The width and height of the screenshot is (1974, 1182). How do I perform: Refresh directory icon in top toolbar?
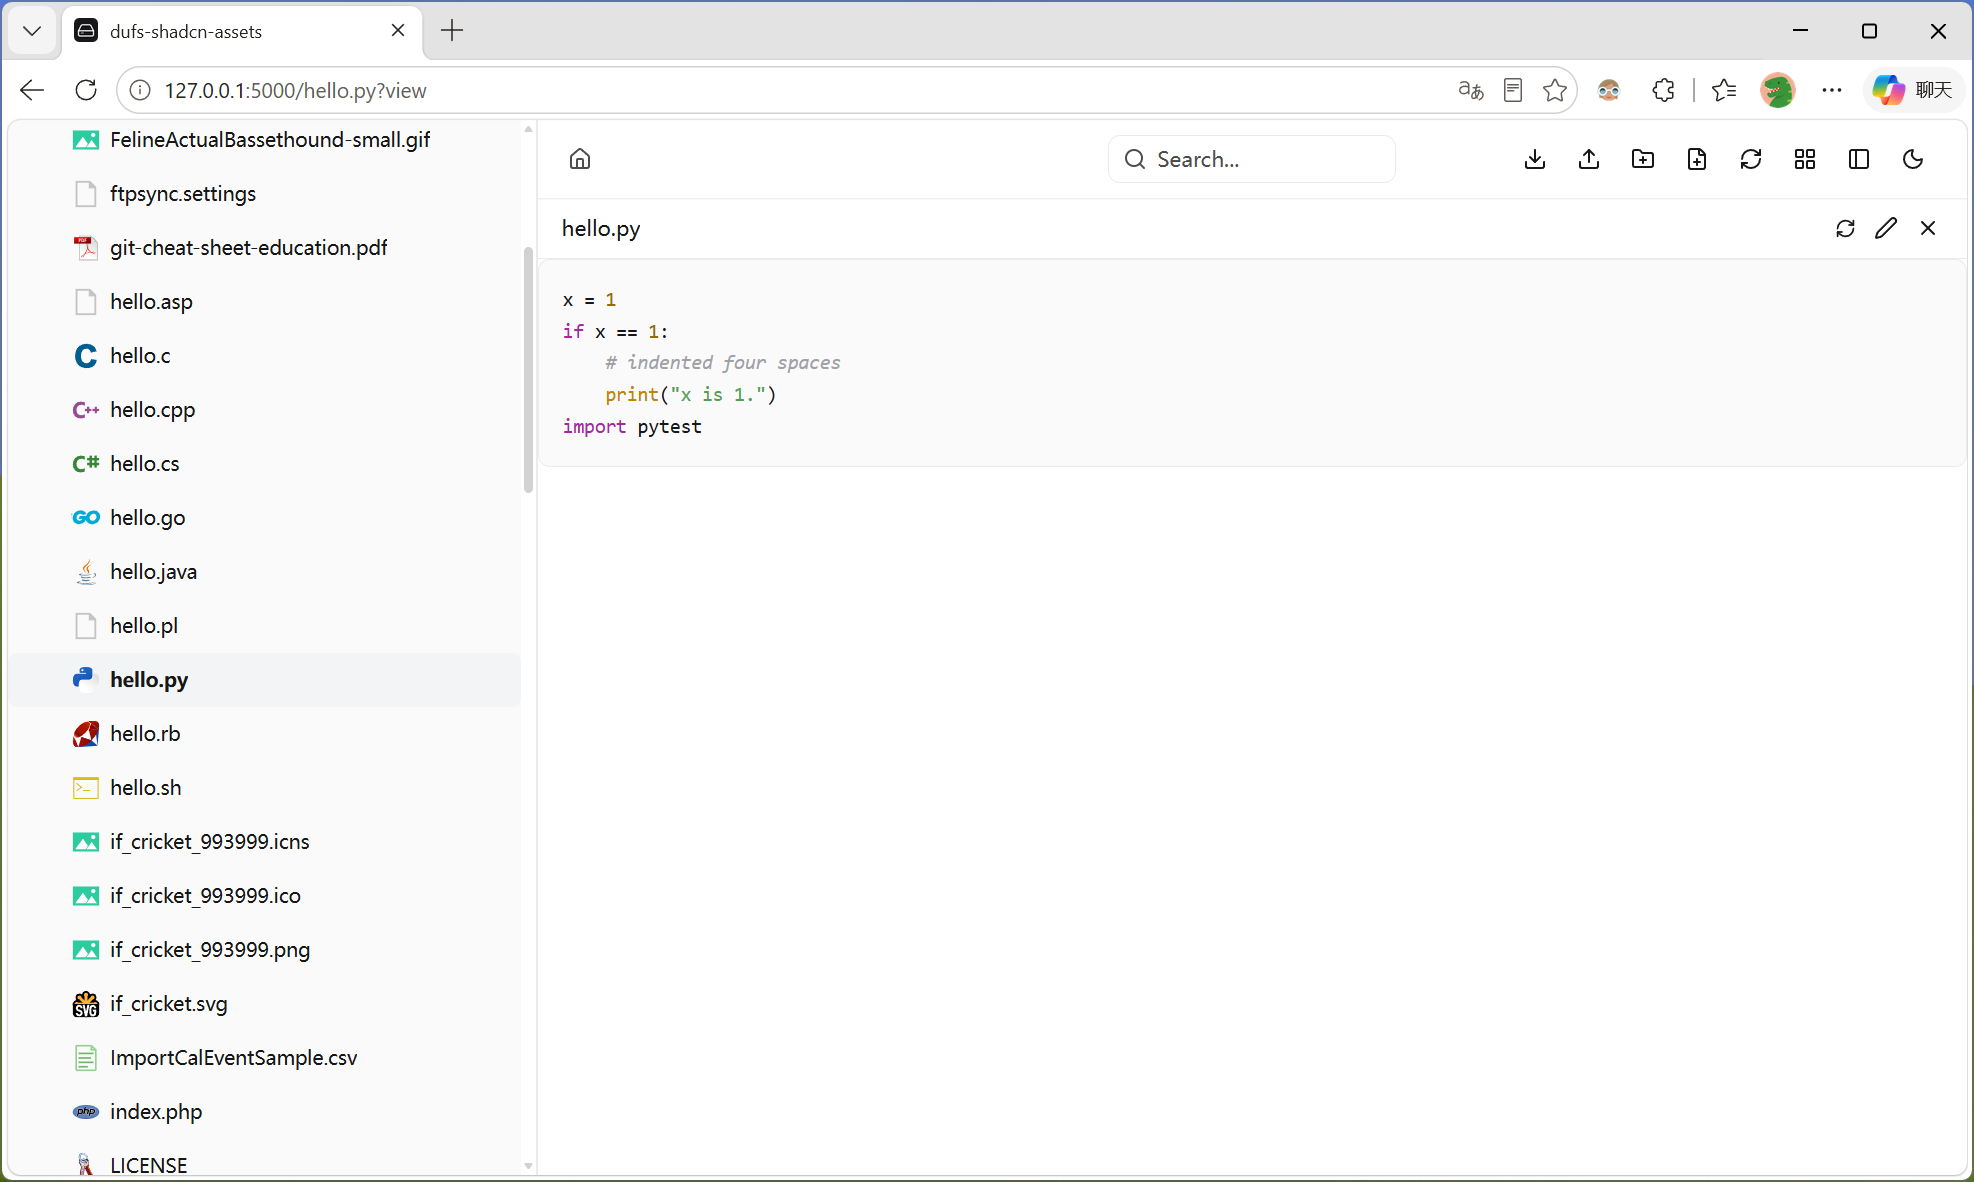tap(1751, 159)
